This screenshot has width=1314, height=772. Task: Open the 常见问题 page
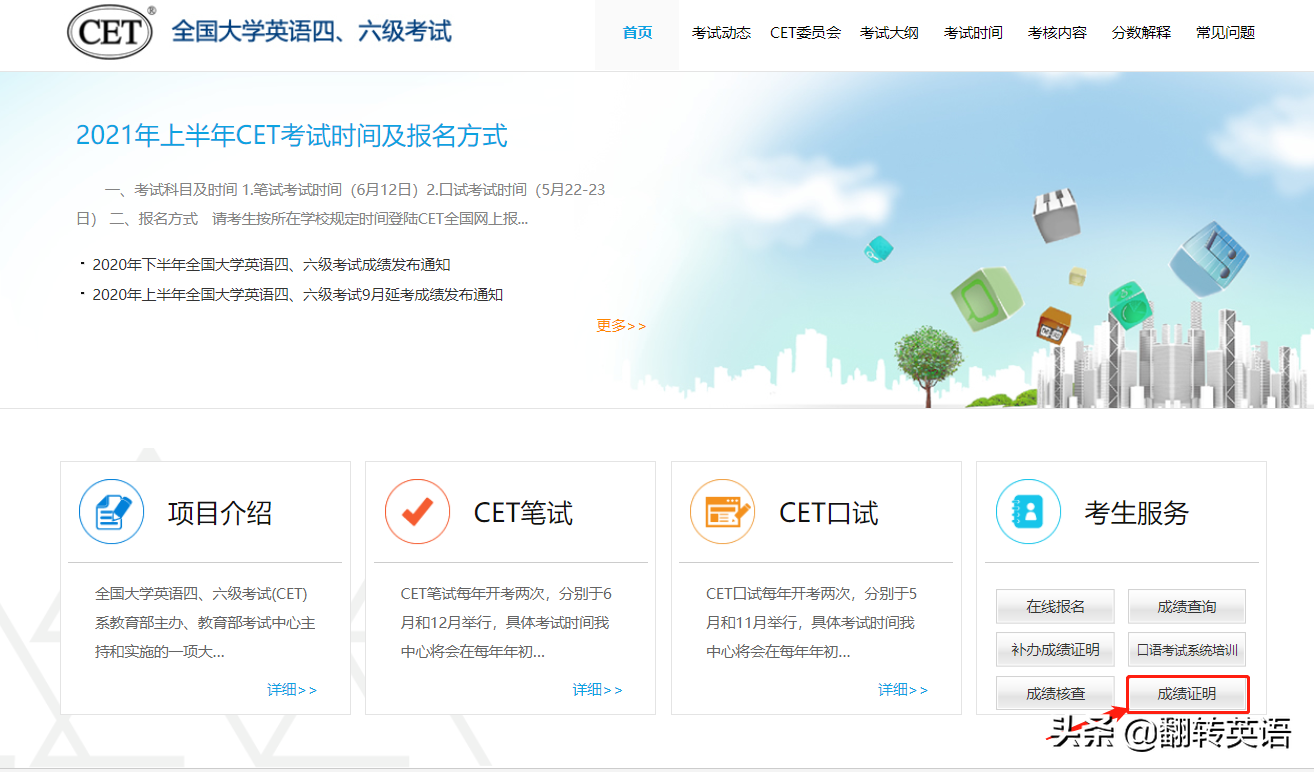point(1225,31)
